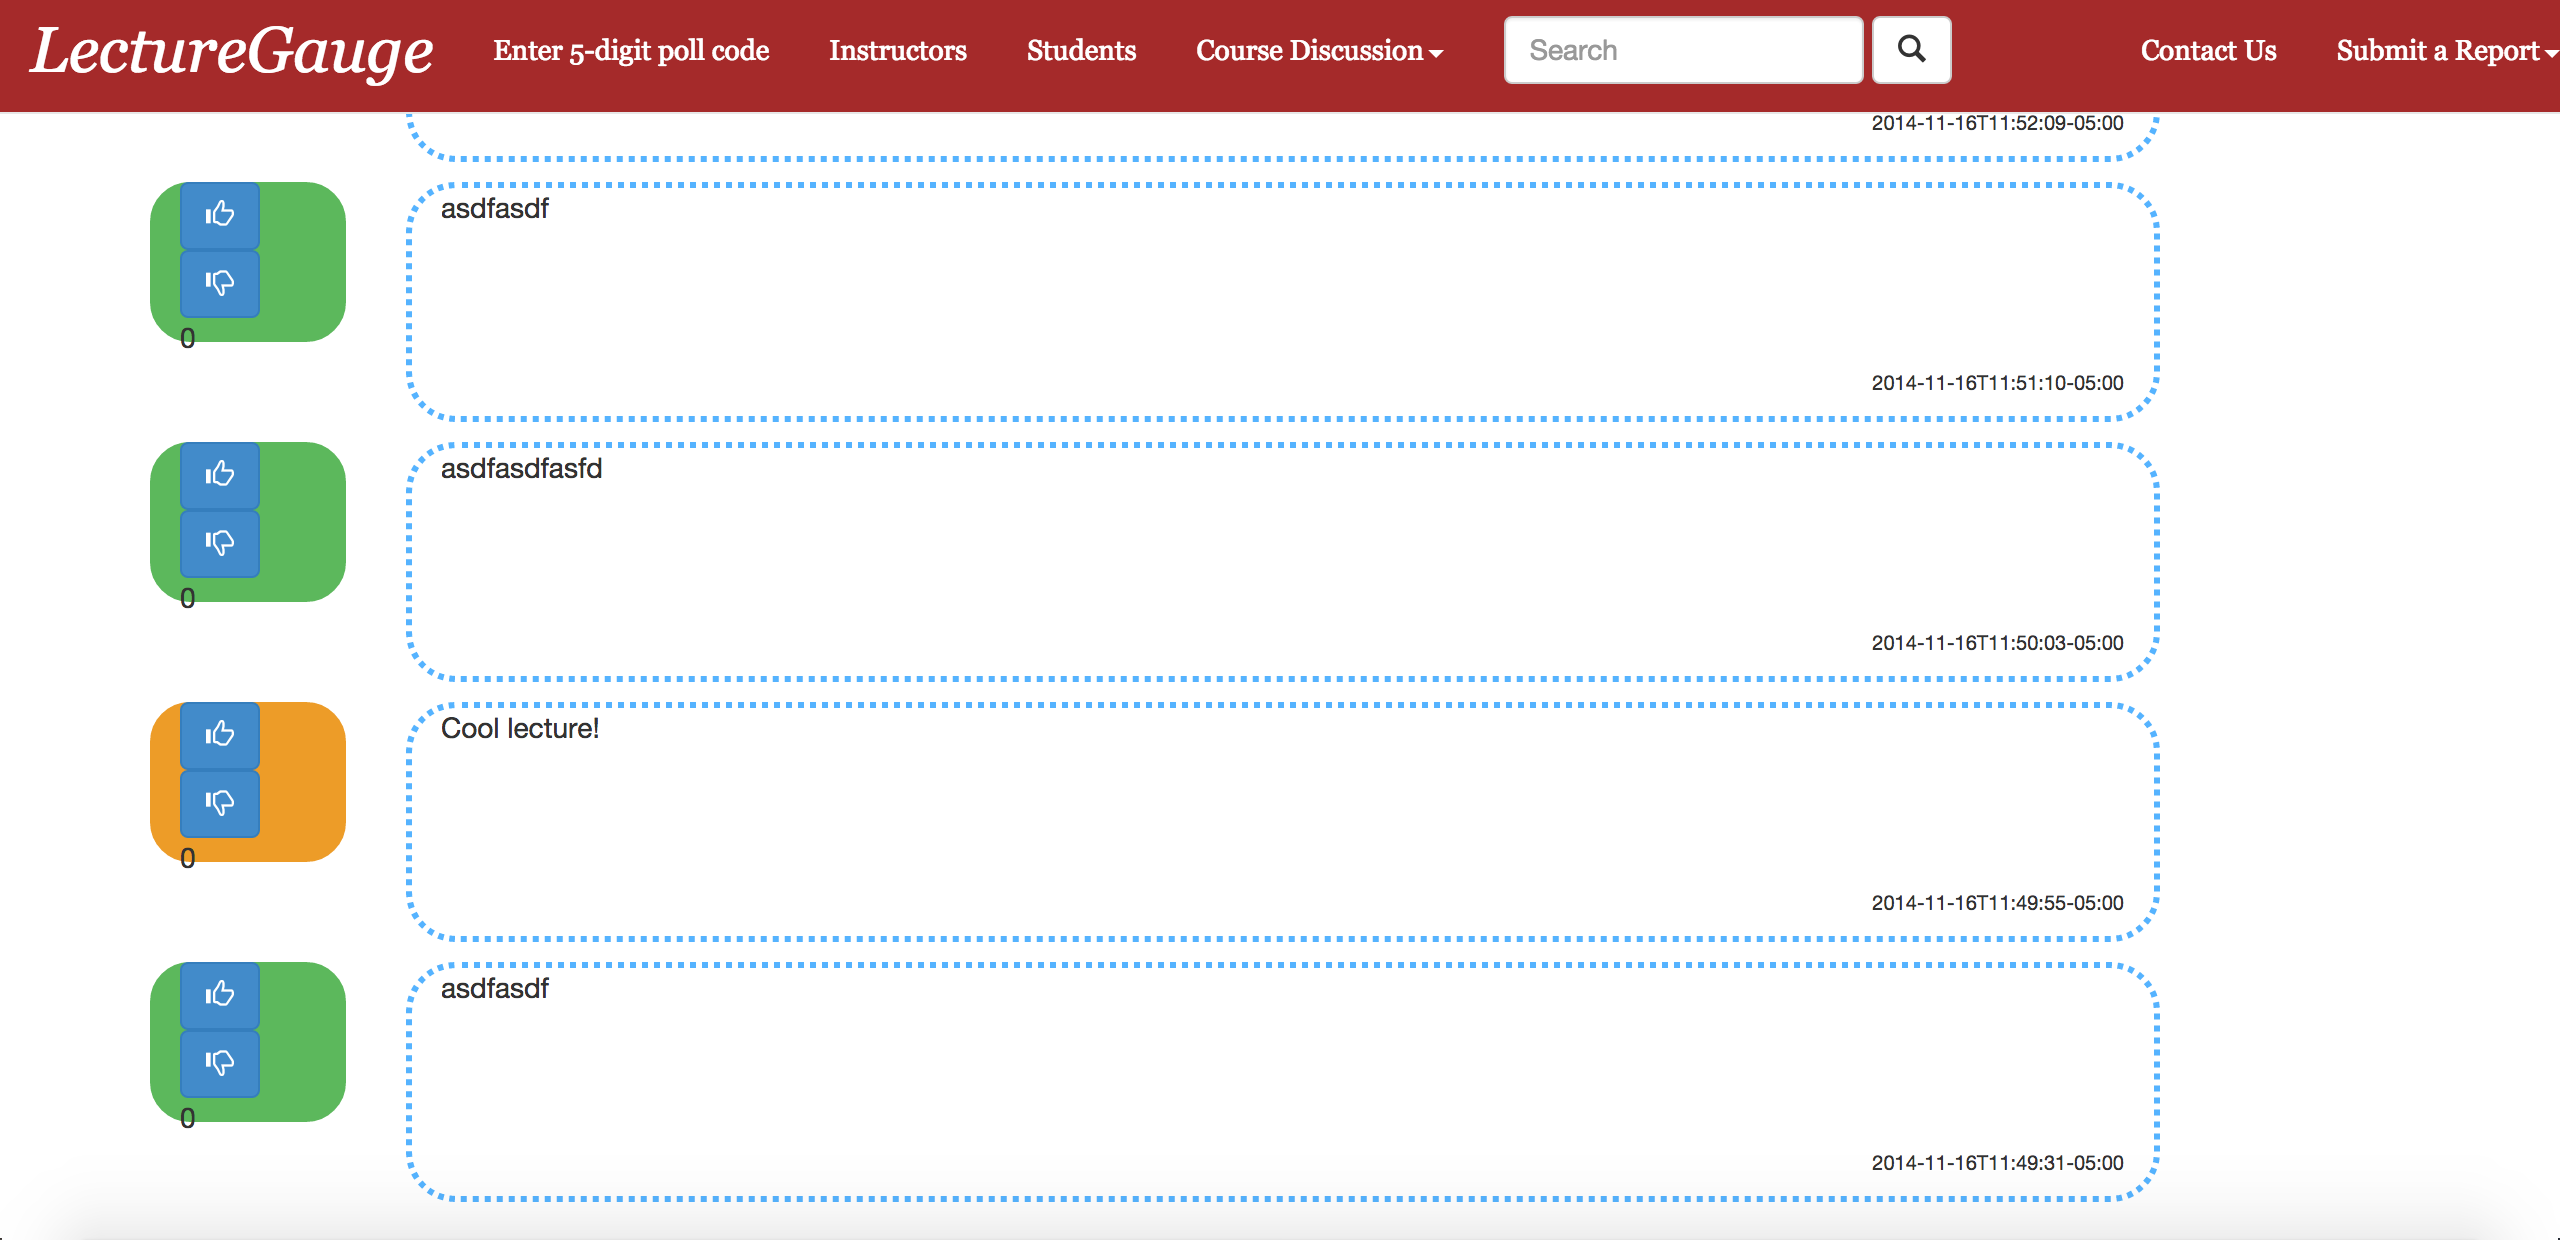Select the 'Cool lecture!' comment text
The image size is (2560, 1240).
coord(520,729)
